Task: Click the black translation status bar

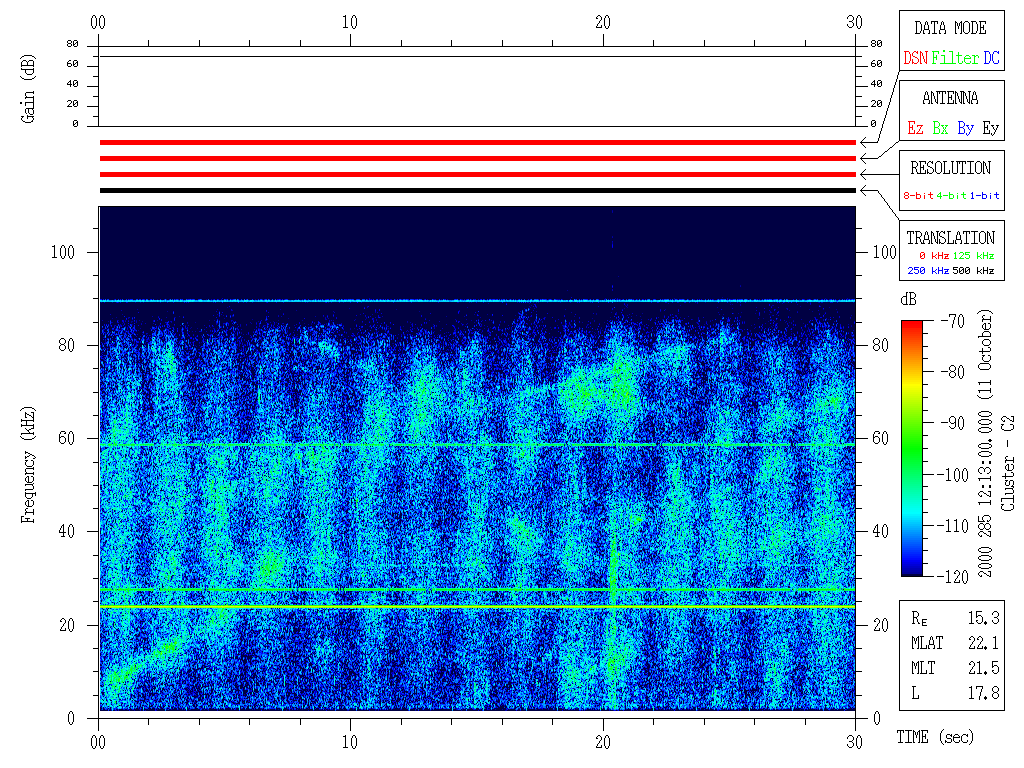Action: [x=477, y=190]
